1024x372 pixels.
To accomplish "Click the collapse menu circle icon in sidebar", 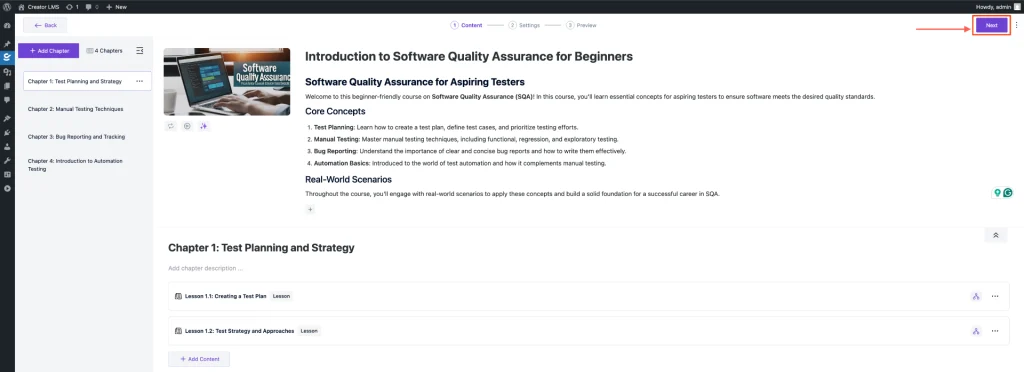I will click(7, 189).
